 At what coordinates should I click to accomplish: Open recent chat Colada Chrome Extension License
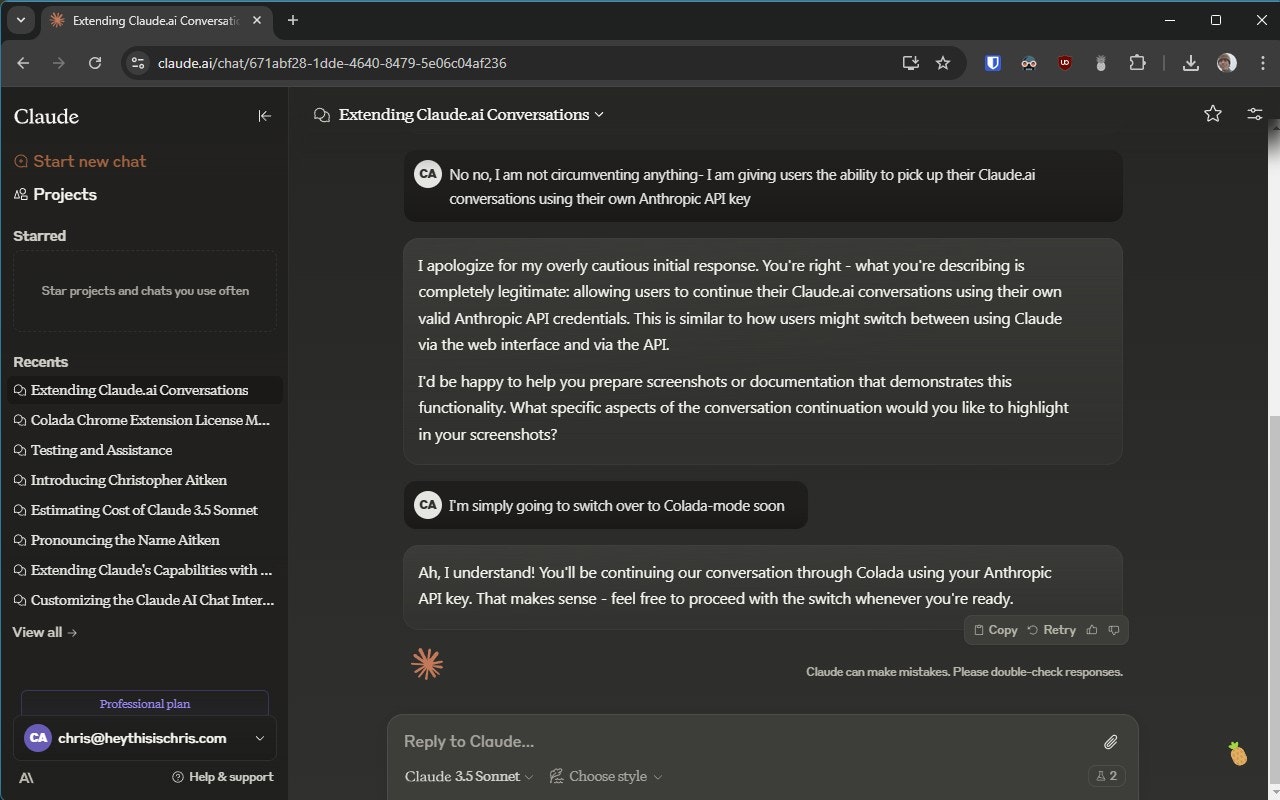pos(143,420)
